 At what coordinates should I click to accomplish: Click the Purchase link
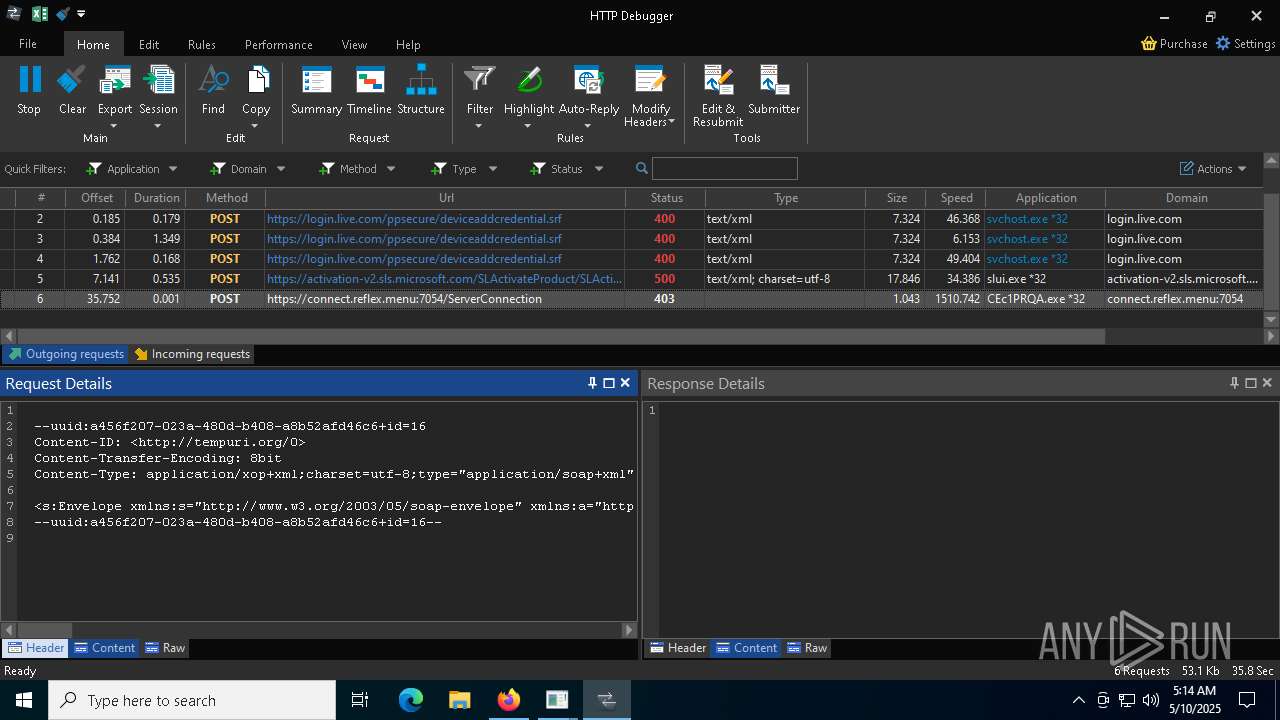[x=1174, y=43]
